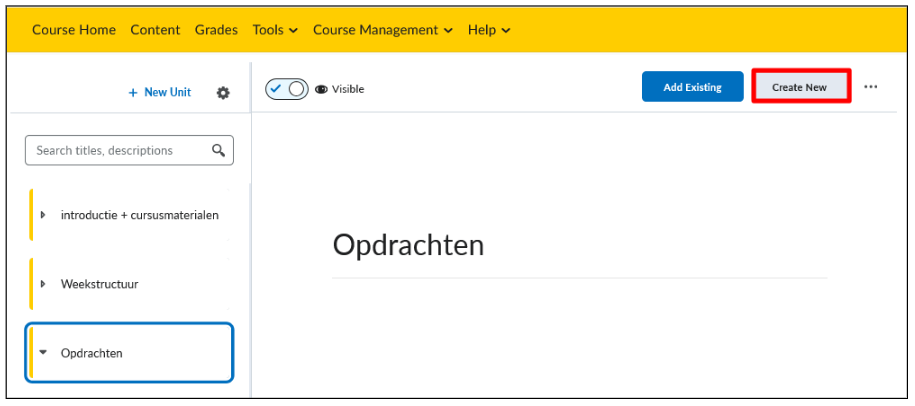
Task: Click the Add Existing button
Action: 693,87
